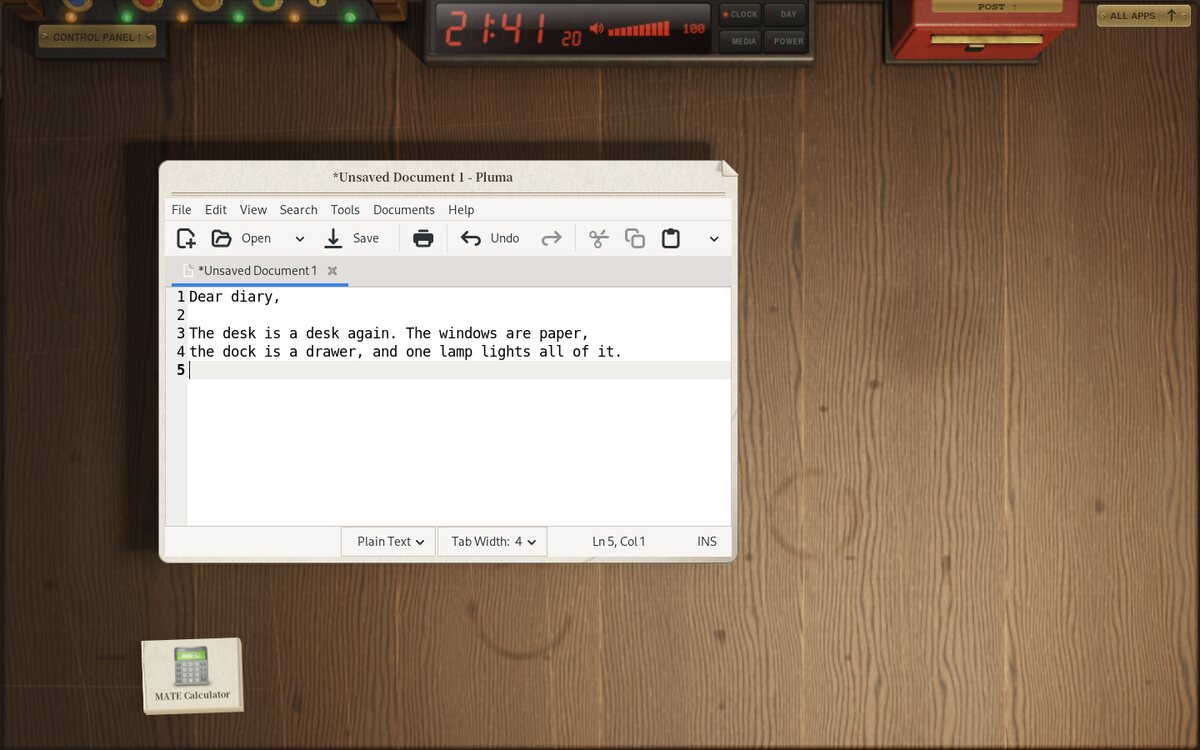Switch display to Clock mode
Viewport: 1200px width, 750px height.
pos(741,14)
